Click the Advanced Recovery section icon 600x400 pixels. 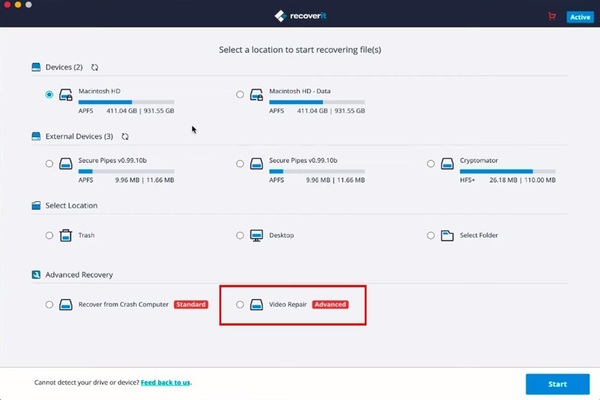36,275
